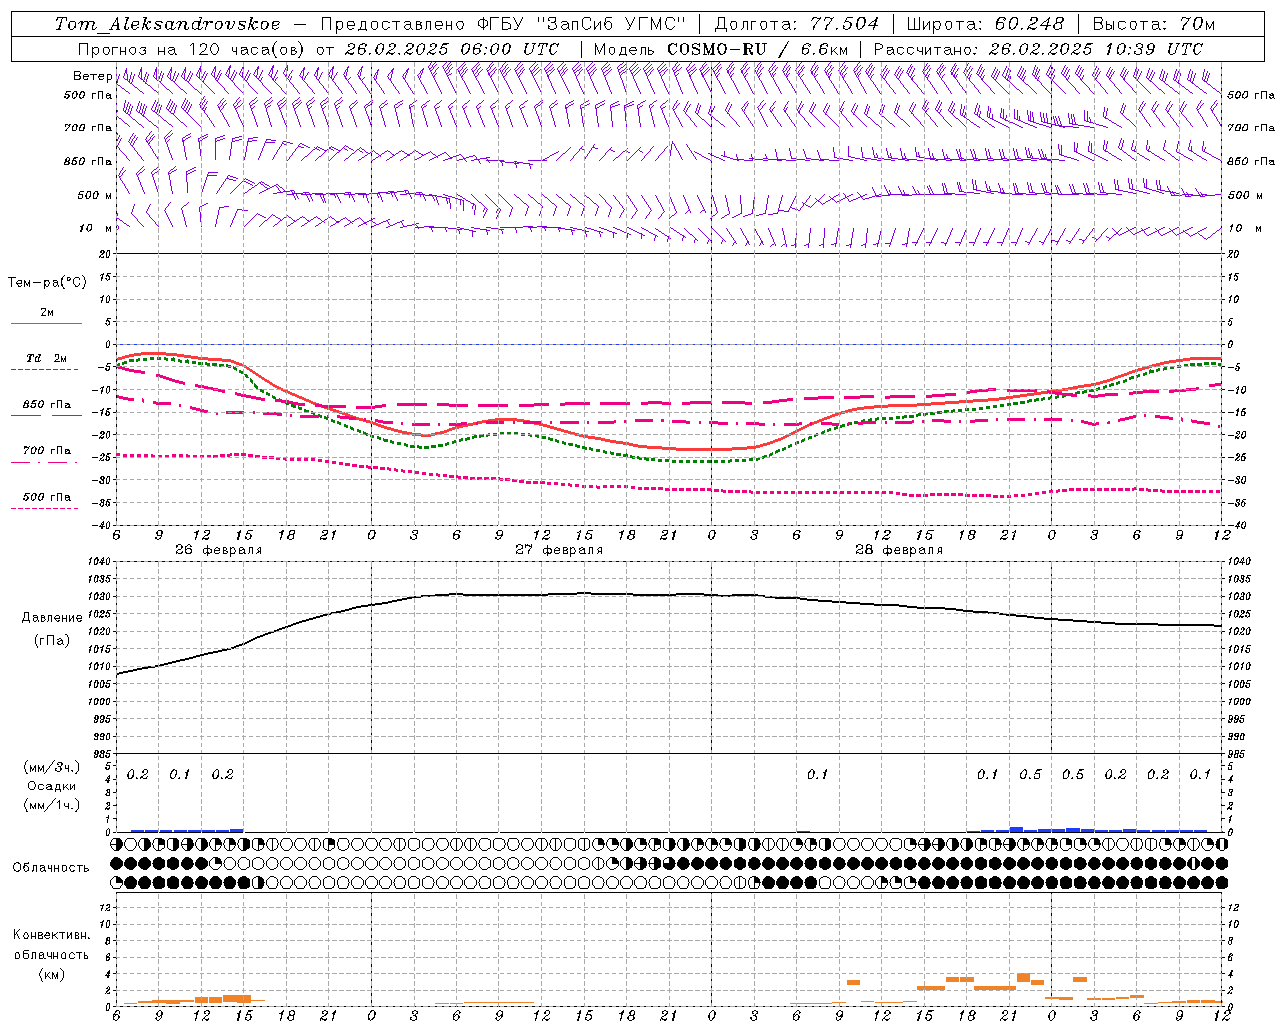Screen dimensions: 1280x1024
Task: Click the 27 февраля date label
Action: coord(559,550)
